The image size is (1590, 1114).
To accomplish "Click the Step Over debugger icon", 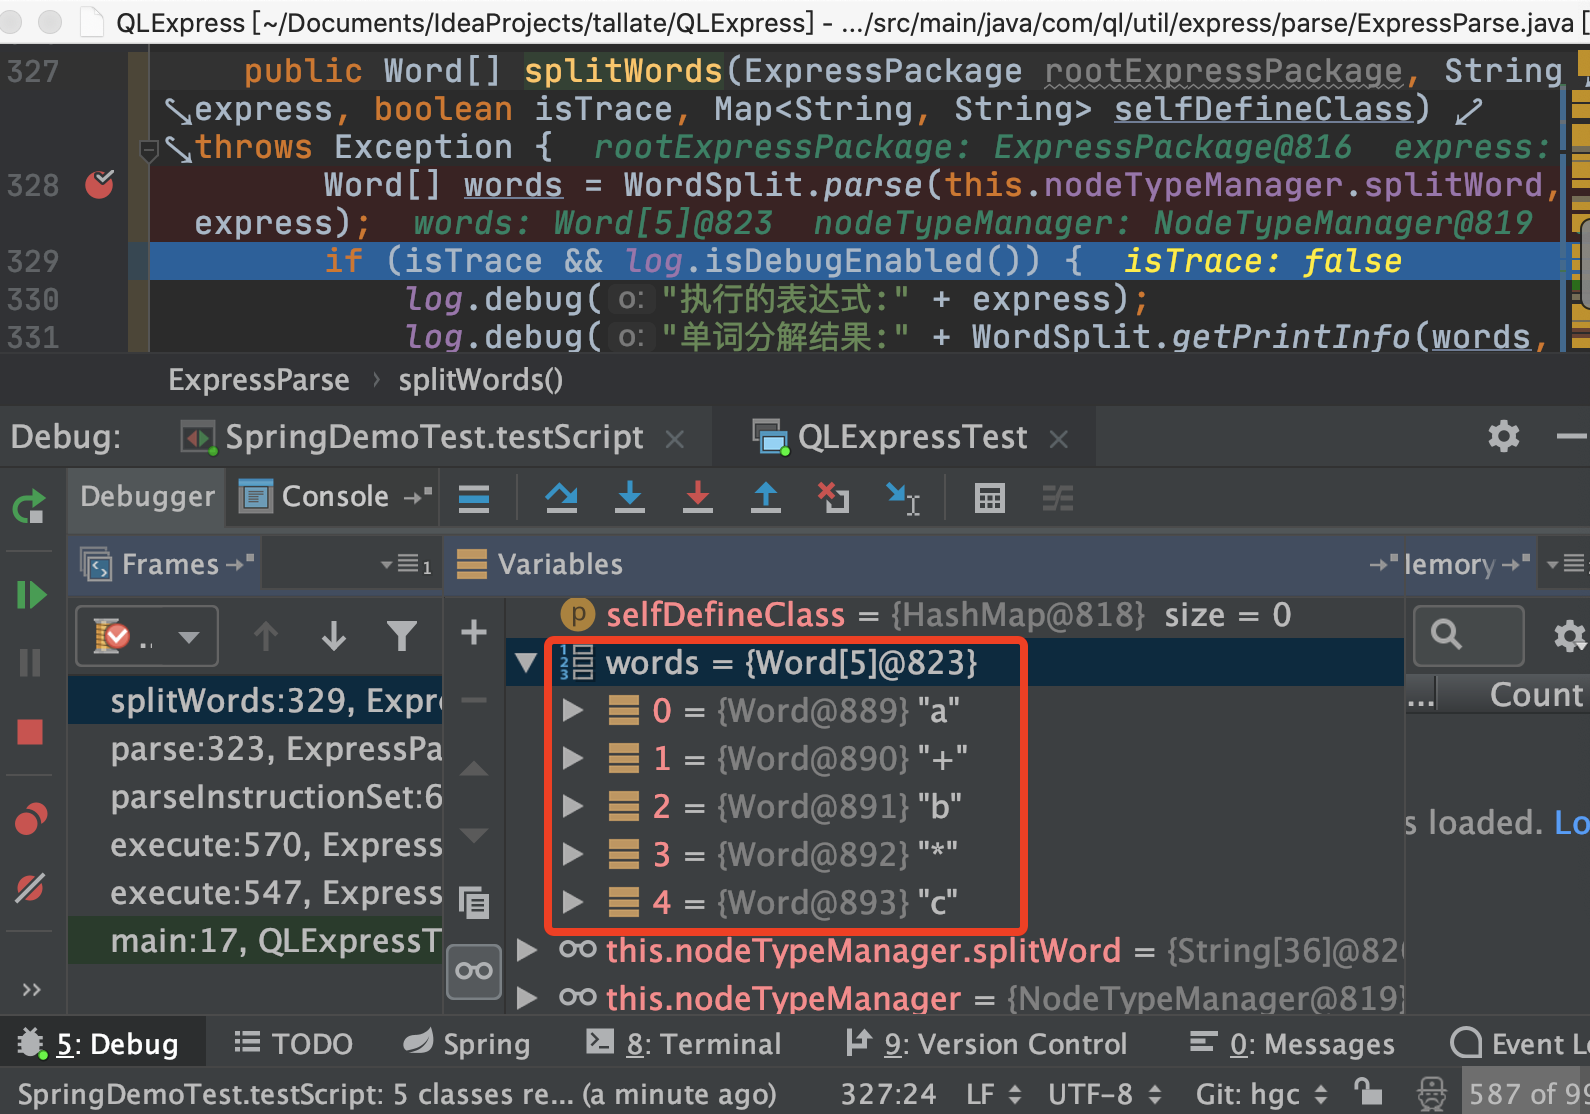I will click(561, 497).
